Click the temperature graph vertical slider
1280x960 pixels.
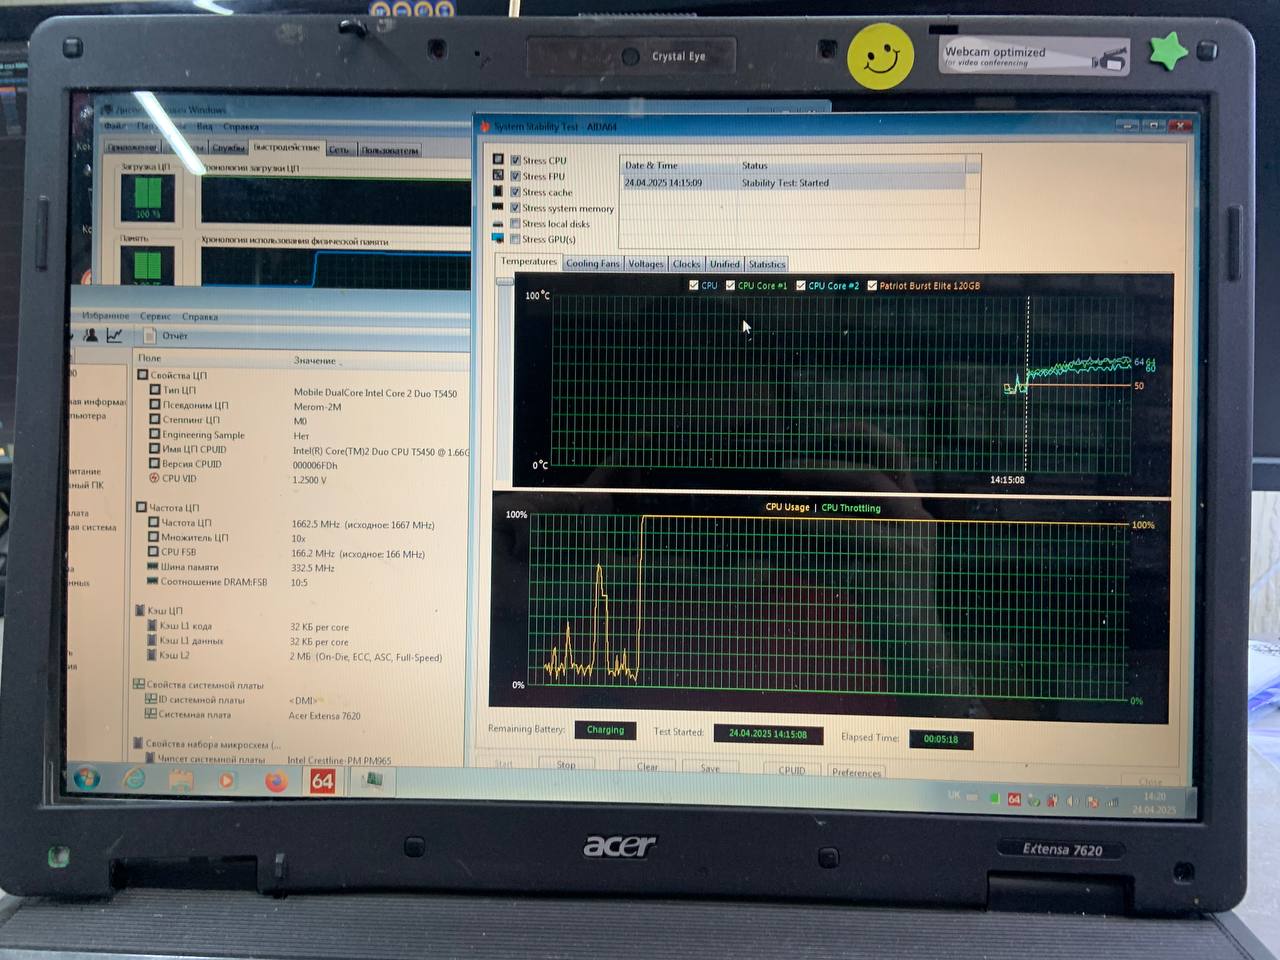point(504,281)
